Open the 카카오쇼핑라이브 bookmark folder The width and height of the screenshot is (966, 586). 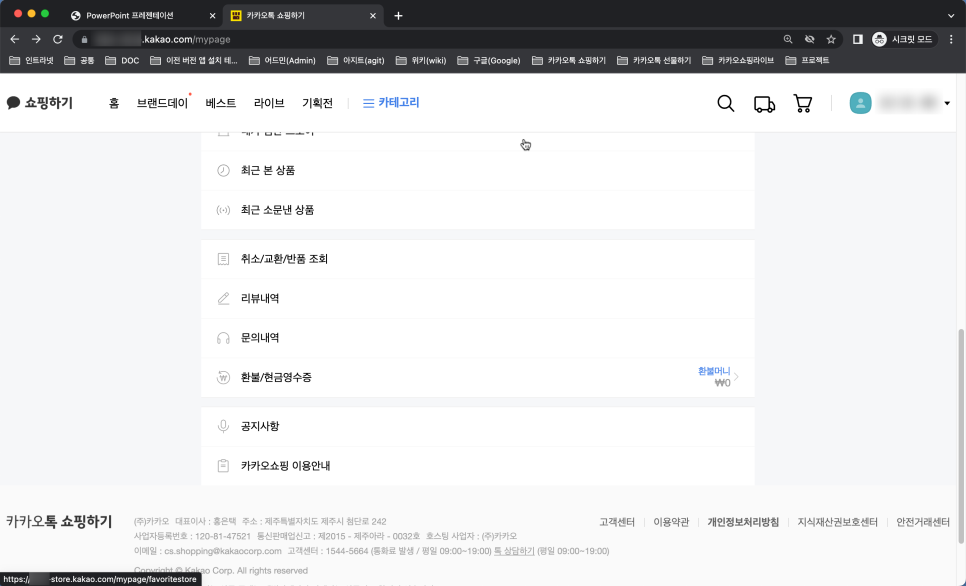point(737,60)
